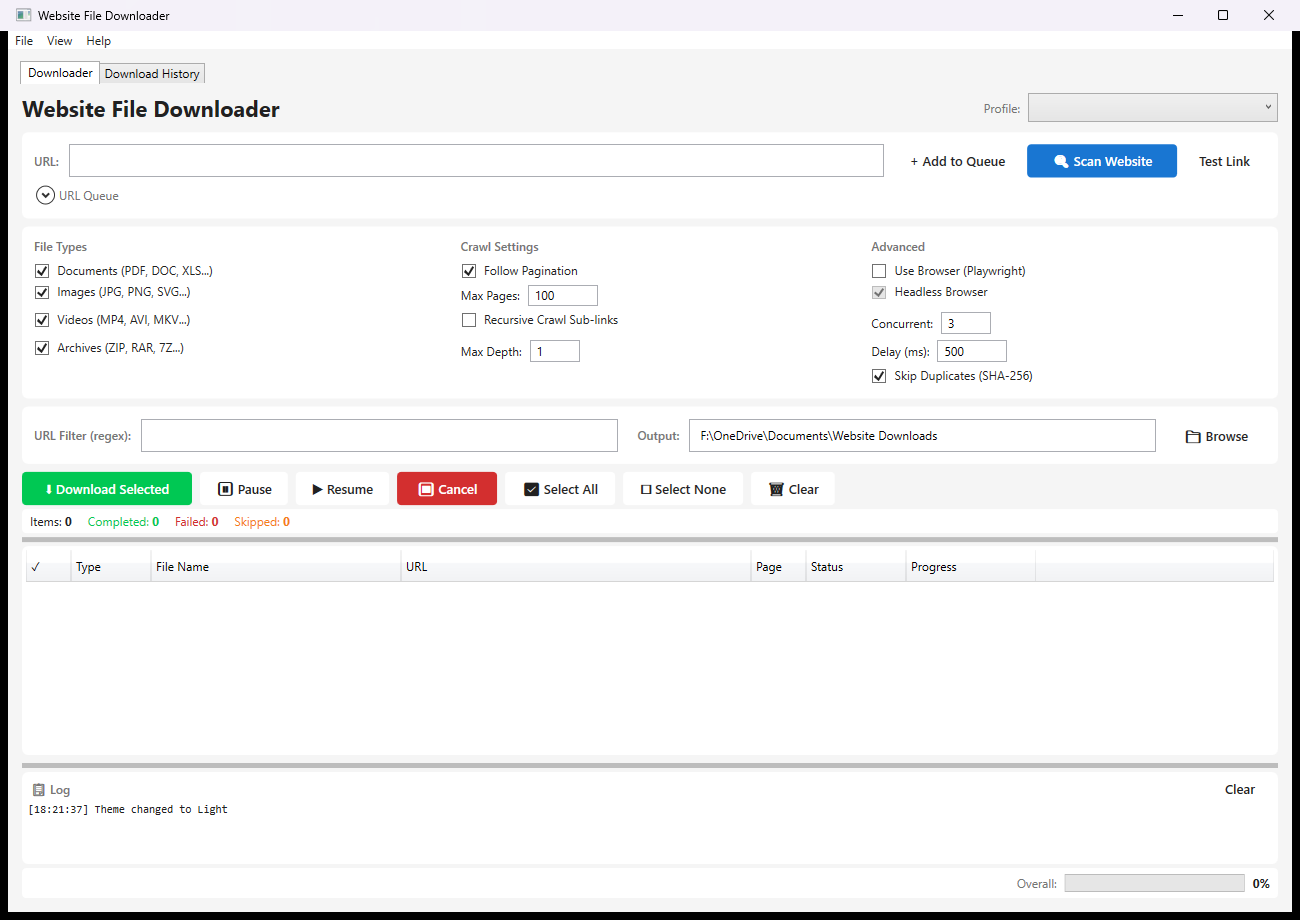This screenshot has height=920, width=1300.
Task: Click the folder icon next to Browse
Action: tap(1192, 437)
